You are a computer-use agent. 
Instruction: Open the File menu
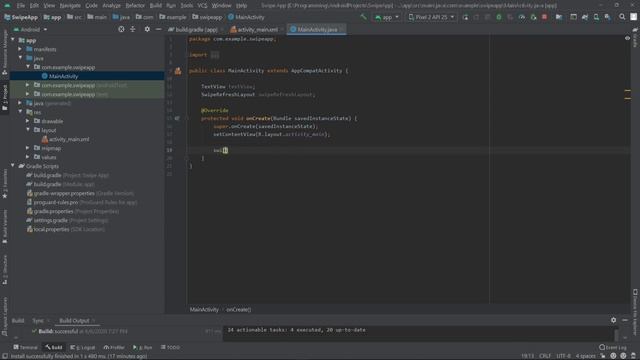[x=21, y=6]
